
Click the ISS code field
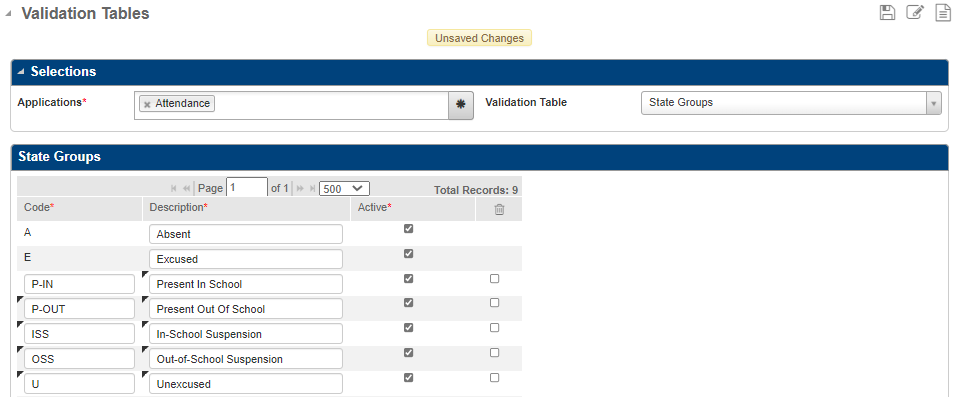pos(79,334)
